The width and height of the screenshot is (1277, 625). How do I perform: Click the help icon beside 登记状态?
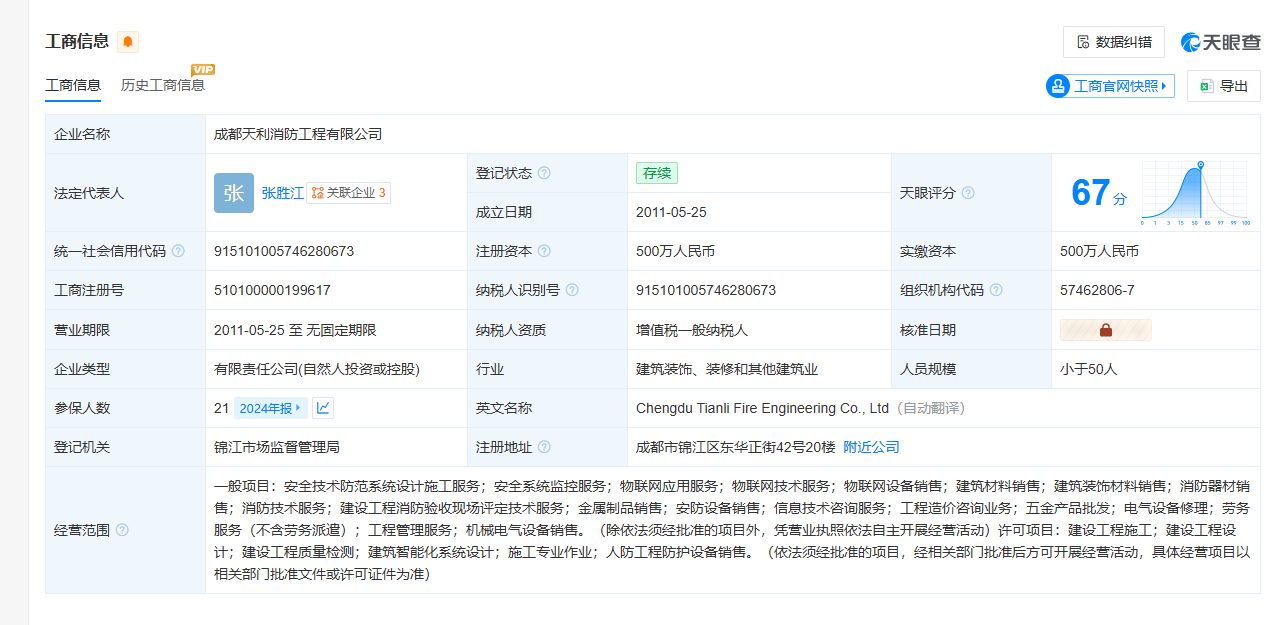[x=544, y=173]
